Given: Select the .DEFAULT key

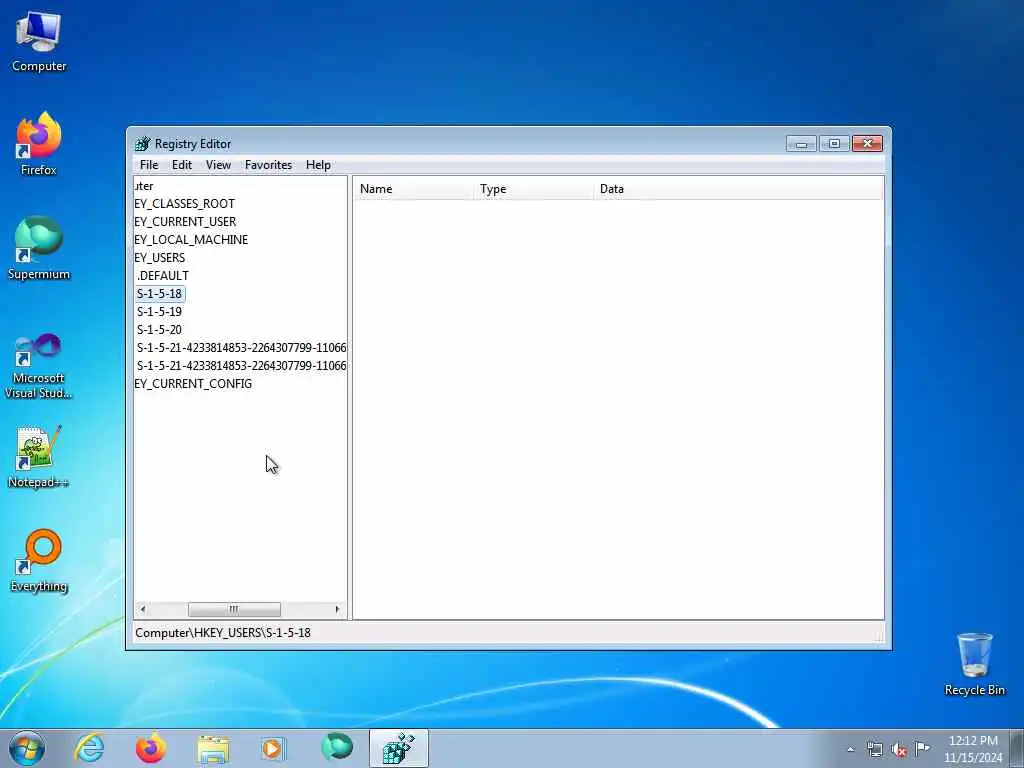Looking at the screenshot, I should (x=163, y=276).
